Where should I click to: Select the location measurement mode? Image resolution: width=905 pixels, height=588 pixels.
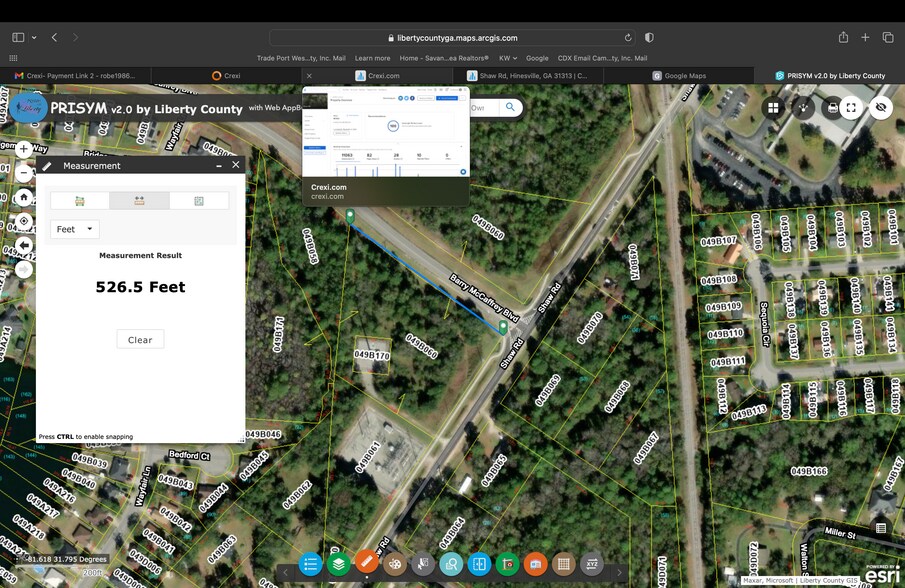[199, 201]
